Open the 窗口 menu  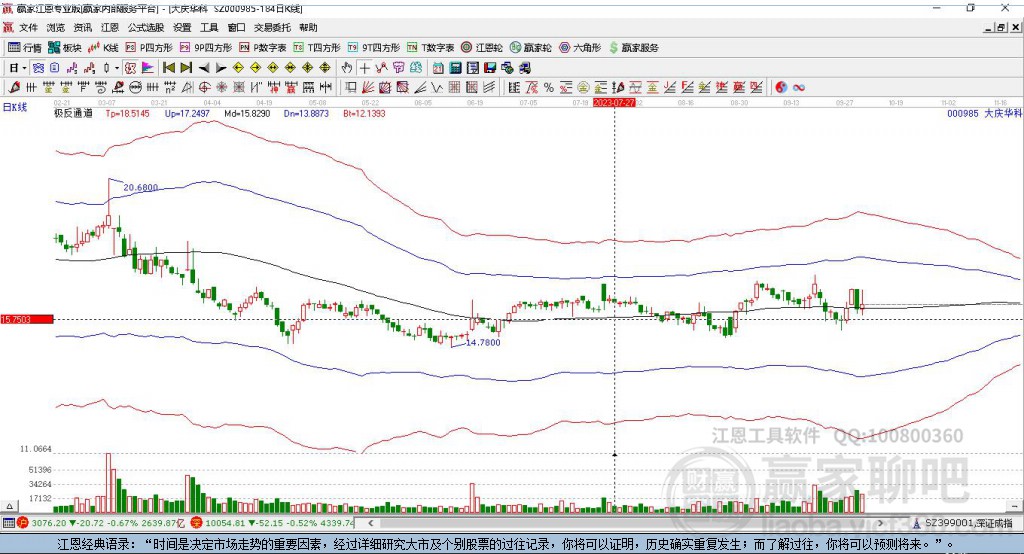236,27
